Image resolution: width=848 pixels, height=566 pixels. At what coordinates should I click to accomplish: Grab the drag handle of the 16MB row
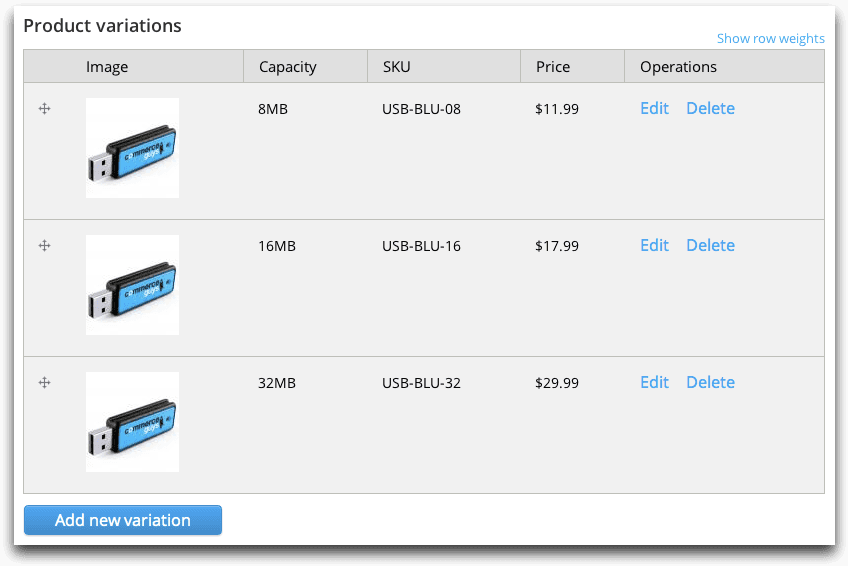click(44, 245)
